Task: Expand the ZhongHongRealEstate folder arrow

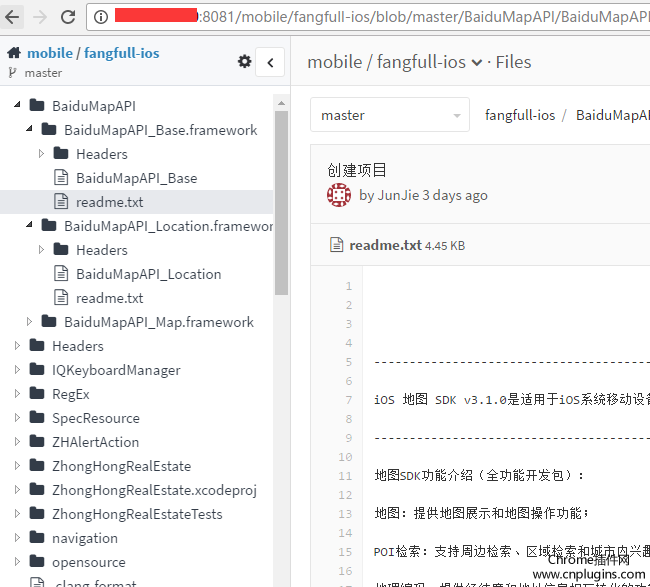Action: click(x=17, y=466)
